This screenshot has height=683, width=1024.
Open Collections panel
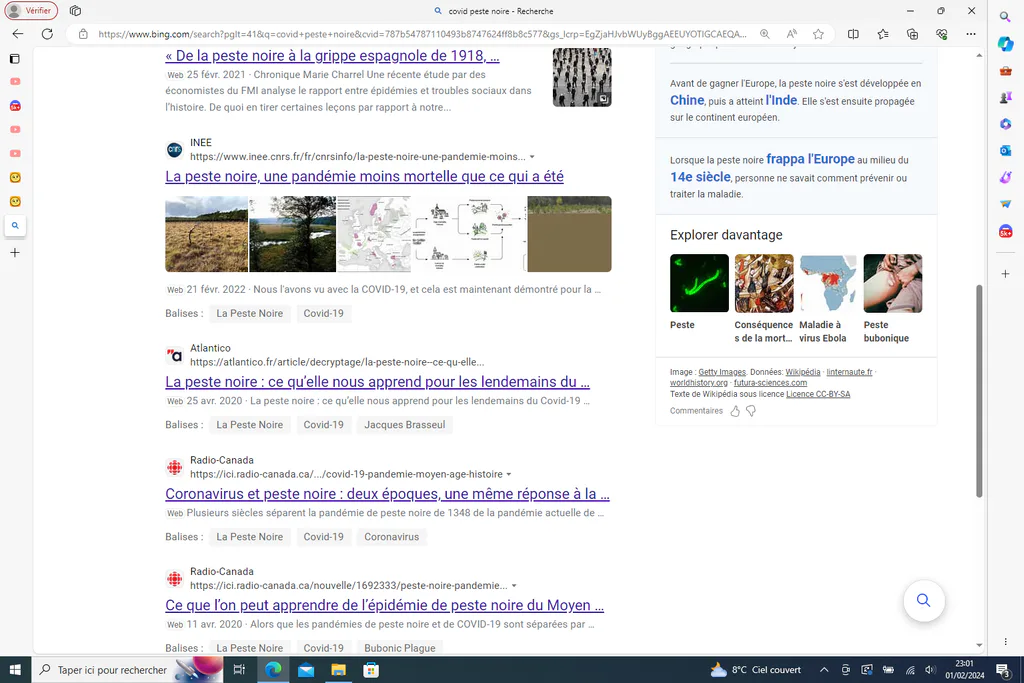tap(912, 34)
